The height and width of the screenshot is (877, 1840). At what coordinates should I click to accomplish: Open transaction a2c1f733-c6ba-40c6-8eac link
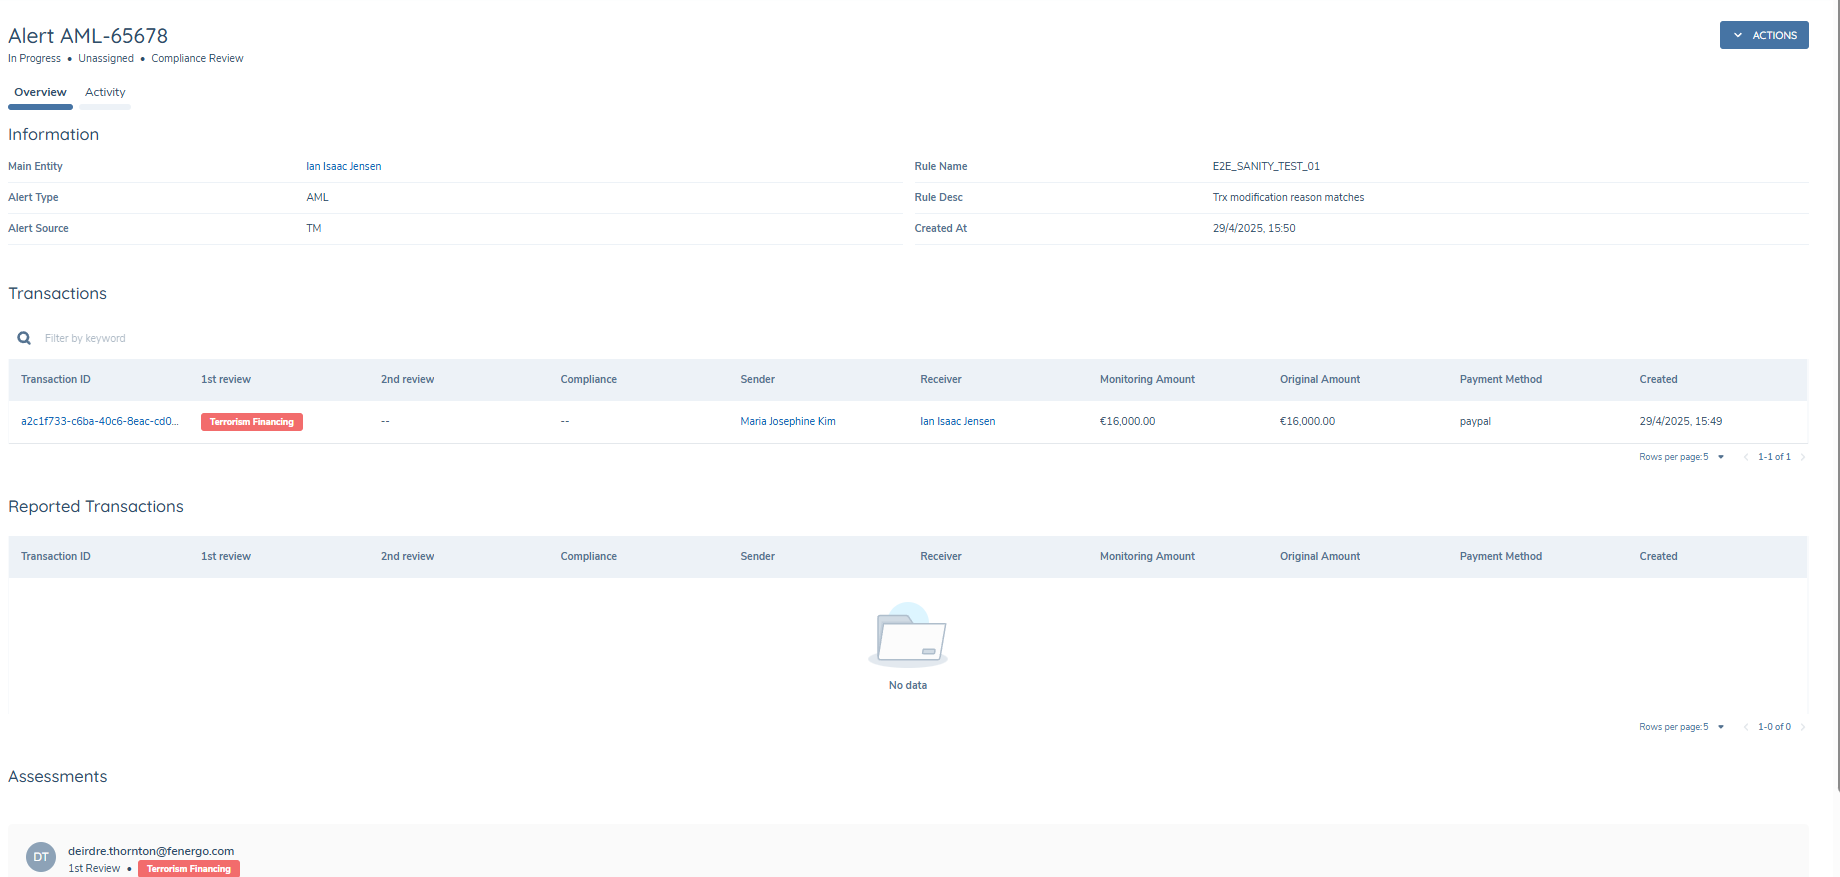click(x=99, y=422)
